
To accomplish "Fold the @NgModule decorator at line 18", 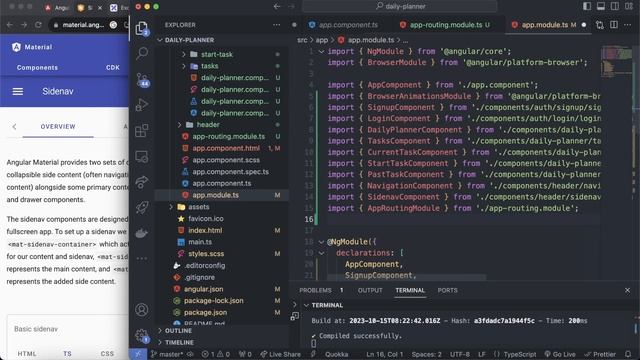I will [x=321, y=242].
